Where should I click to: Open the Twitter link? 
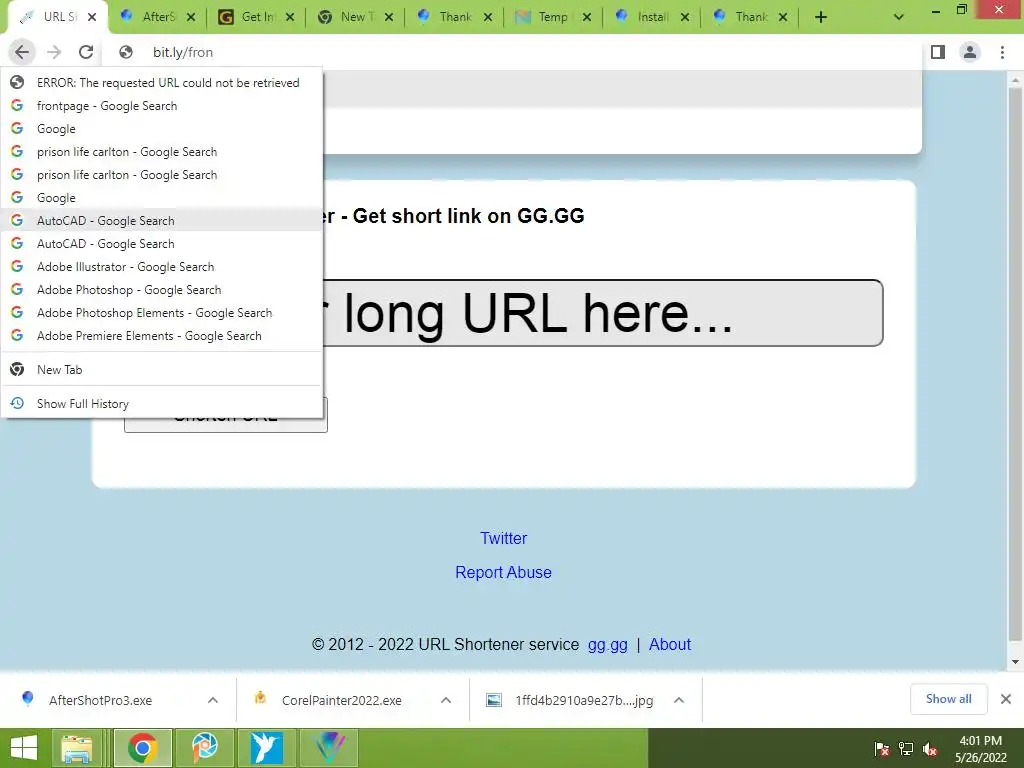(504, 538)
